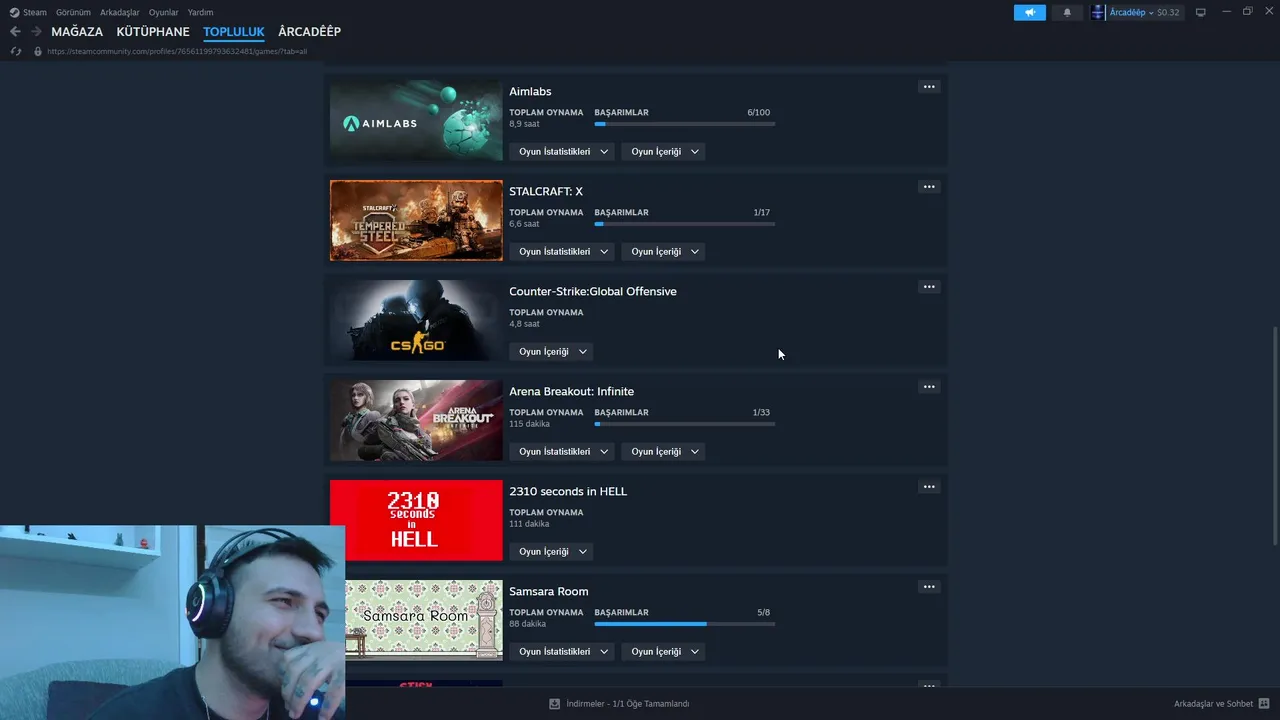
Task: Open the Oyunlar menu
Action: pyautogui.click(x=164, y=12)
